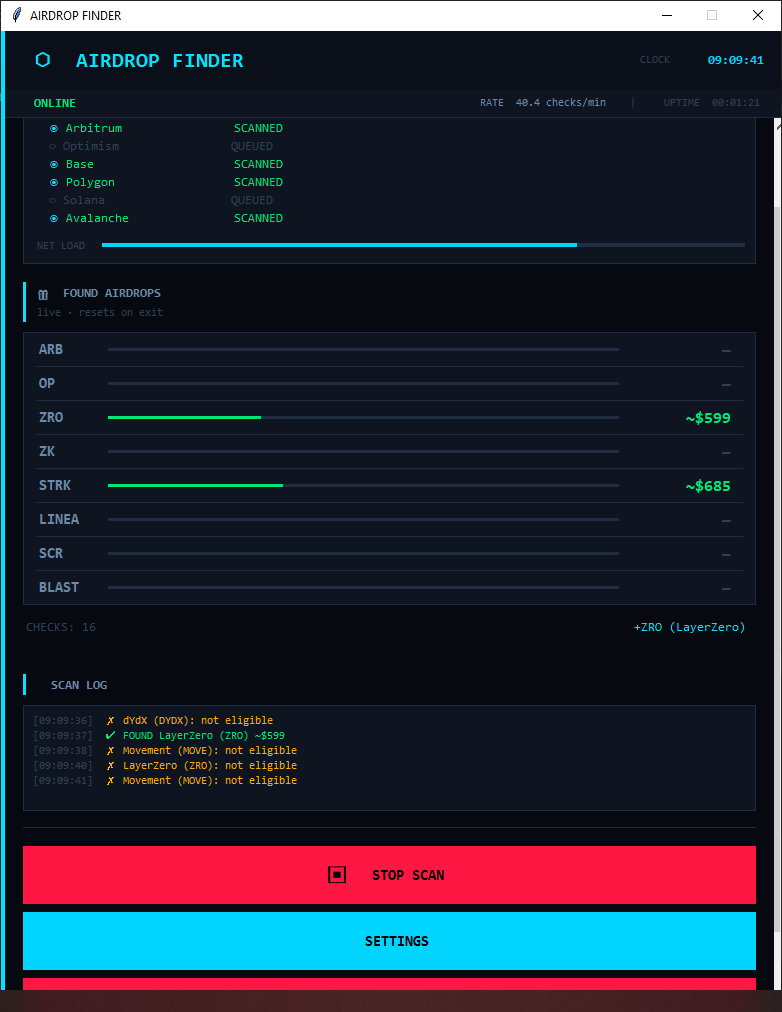Click the Avalanche chain bullet

point(54,219)
